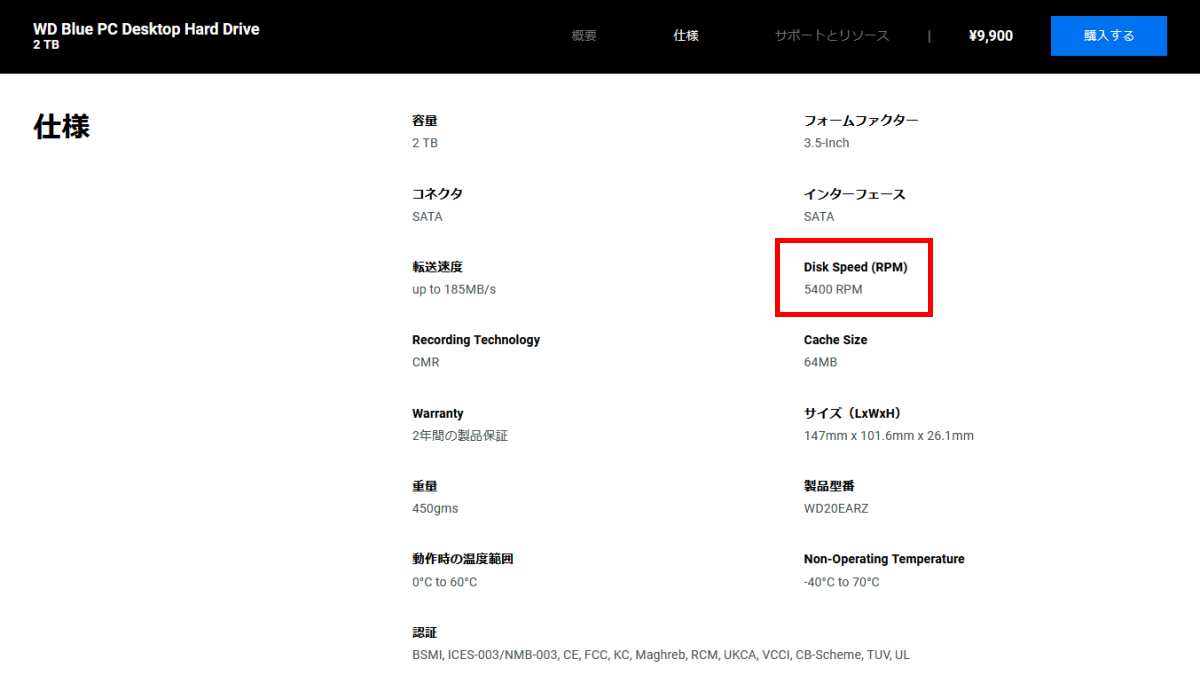Click the 64MB cache size value
Image resolution: width=1200 pixels, height=700 pixels.
click(820, 363)
